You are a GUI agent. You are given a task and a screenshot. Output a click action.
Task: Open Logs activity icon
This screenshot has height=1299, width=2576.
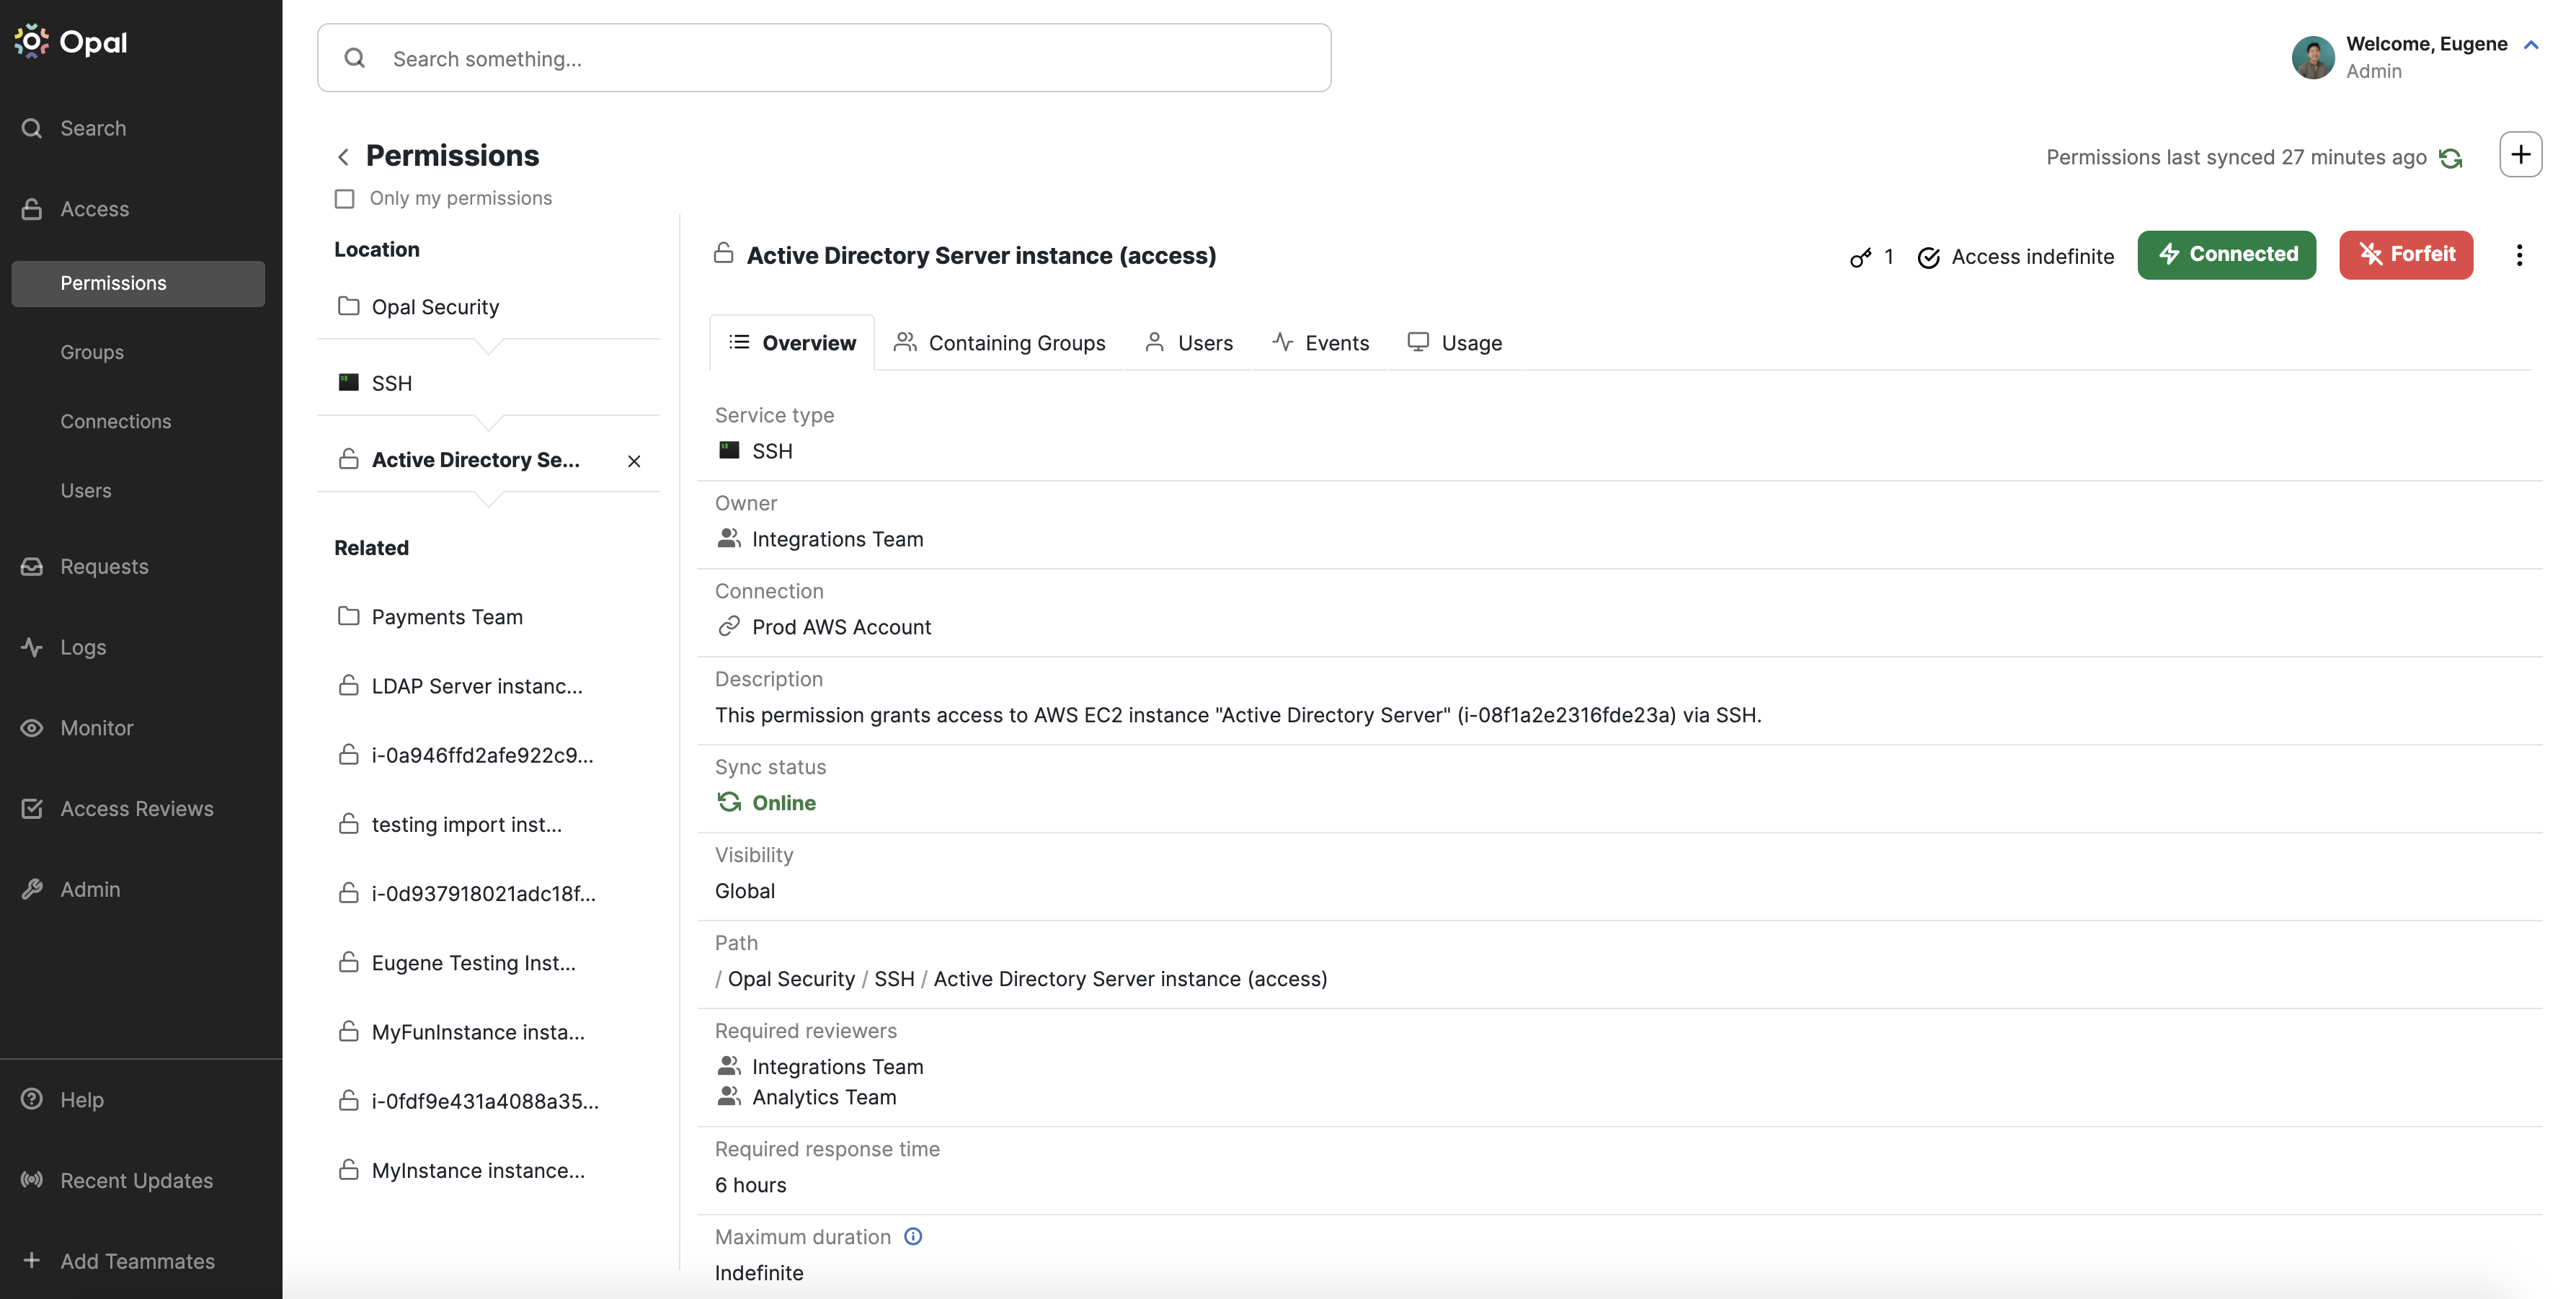click(x=32, y=647)
